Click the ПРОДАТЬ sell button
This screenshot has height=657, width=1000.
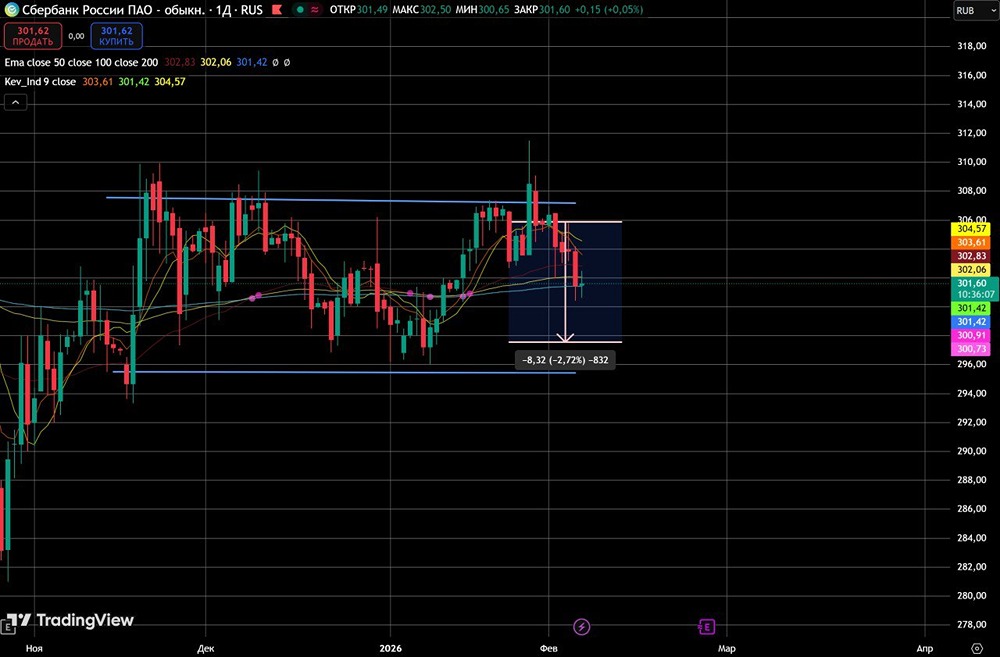tap(33, 36)
